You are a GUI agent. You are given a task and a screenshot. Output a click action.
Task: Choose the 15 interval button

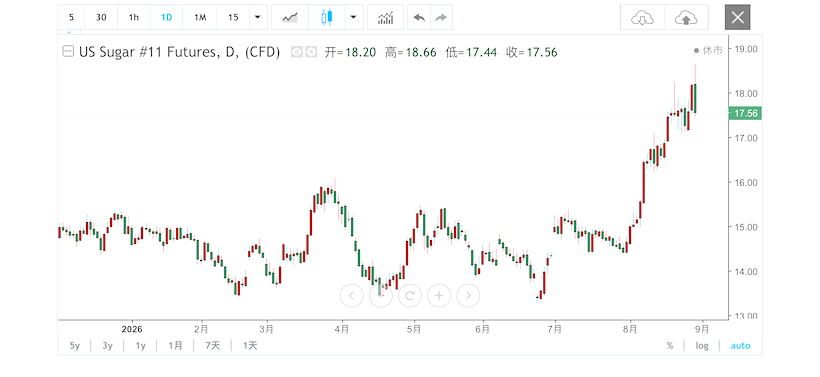click(x=233, y=17)
